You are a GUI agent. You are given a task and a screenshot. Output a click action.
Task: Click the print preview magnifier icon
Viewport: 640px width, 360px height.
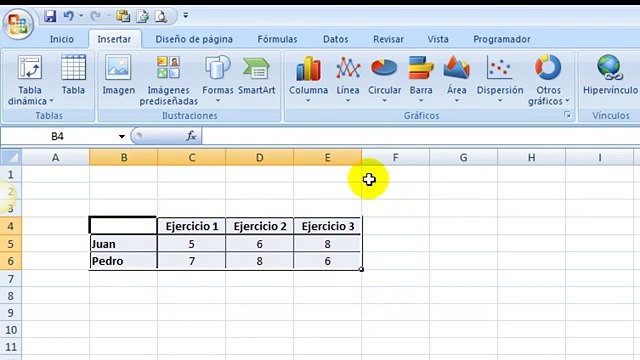161,16
